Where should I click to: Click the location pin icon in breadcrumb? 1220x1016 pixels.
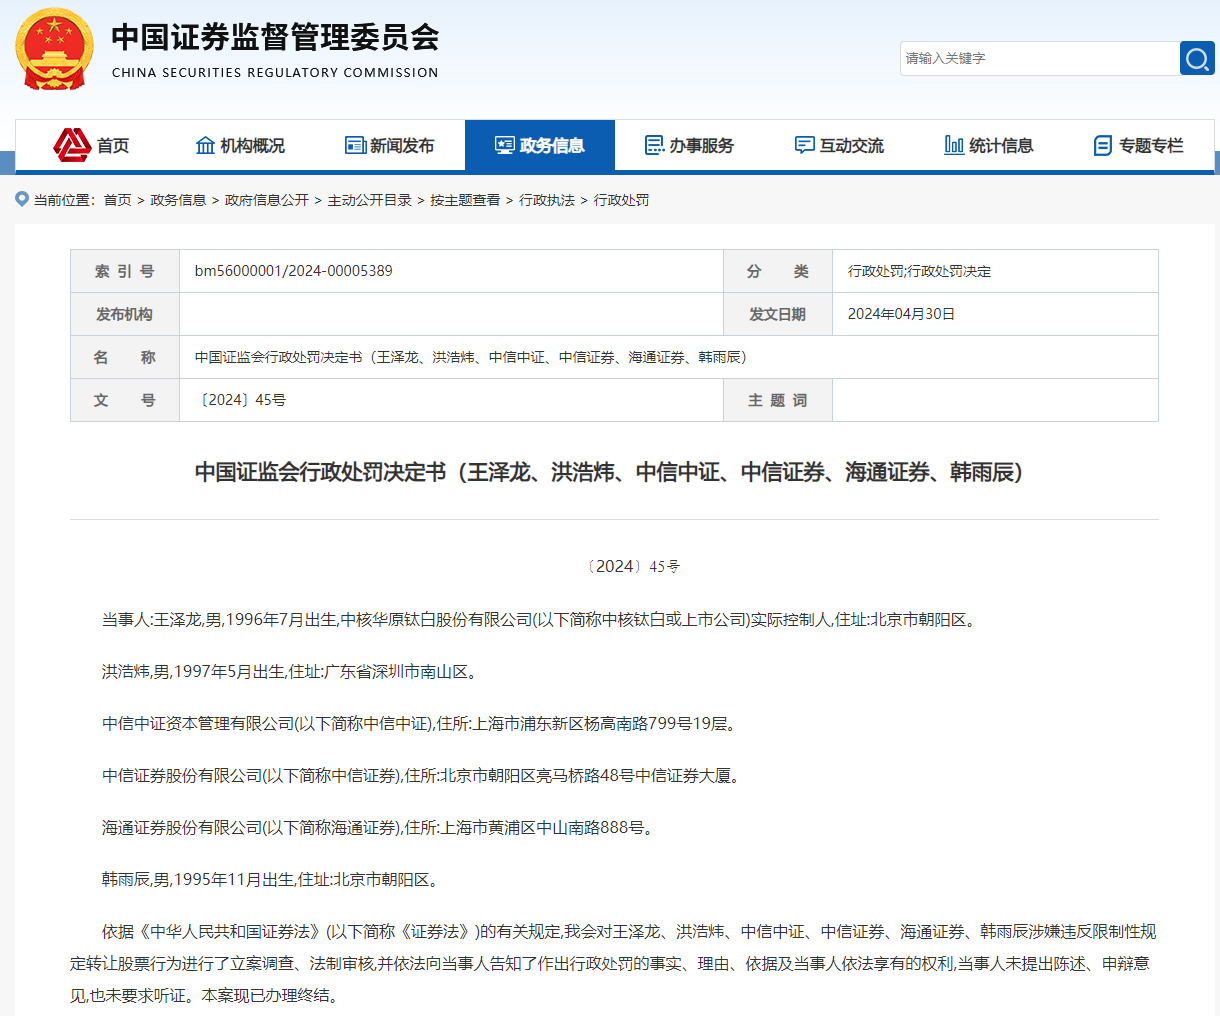pyautogui.click(x=22, y=199)
